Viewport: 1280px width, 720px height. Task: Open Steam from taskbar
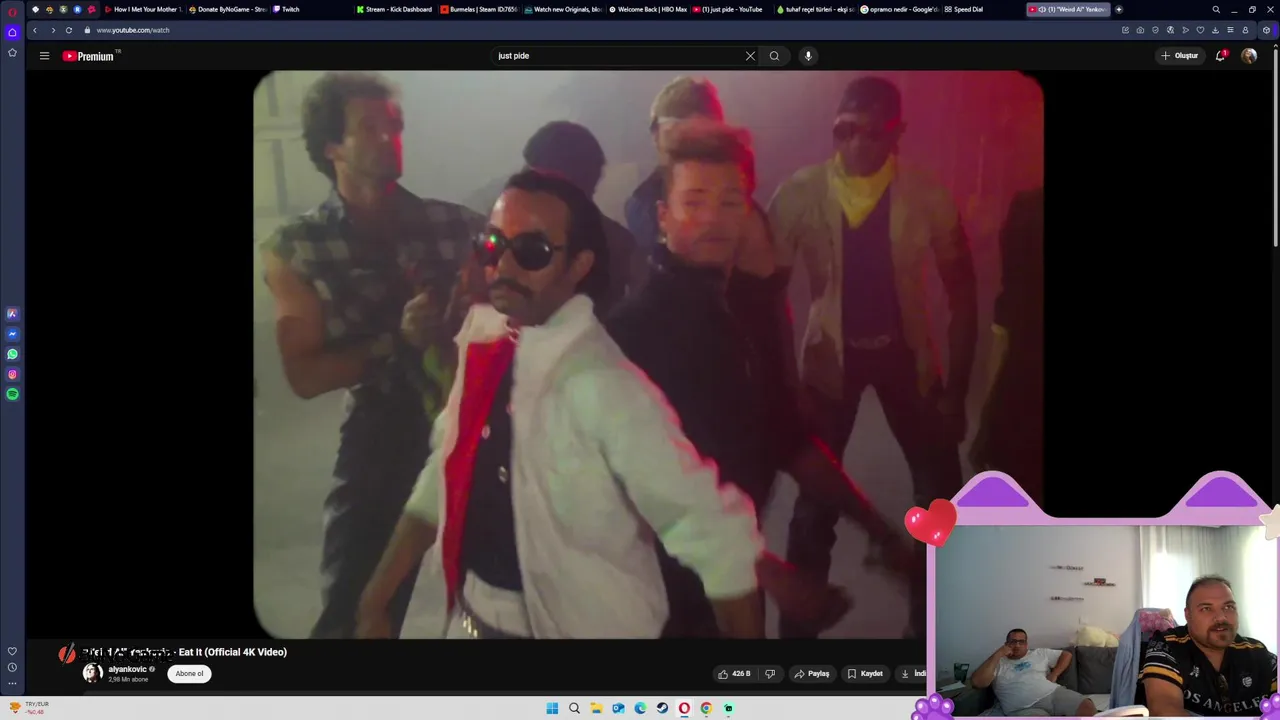point(662,708)
